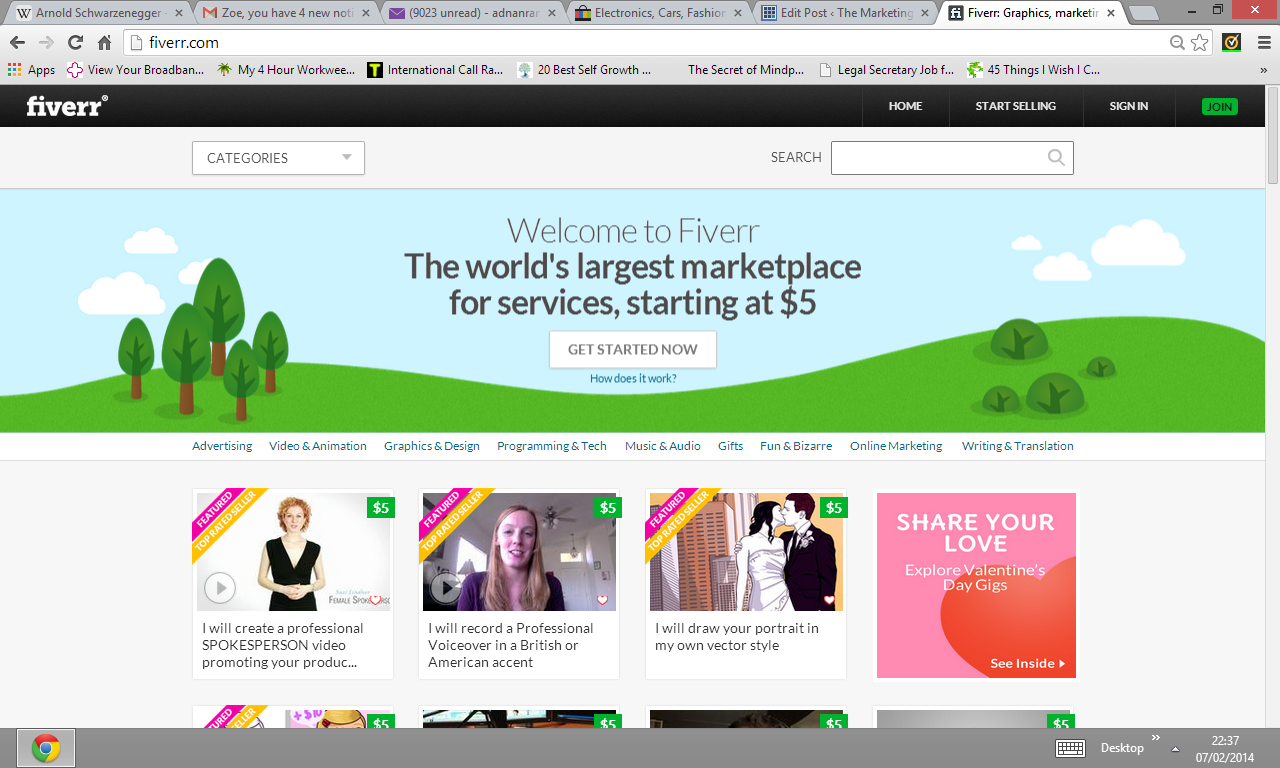The width and height of the screenshot is (1280, 768).
Task: Open Fun & Bizarre category link
Action: pos(796,446)
